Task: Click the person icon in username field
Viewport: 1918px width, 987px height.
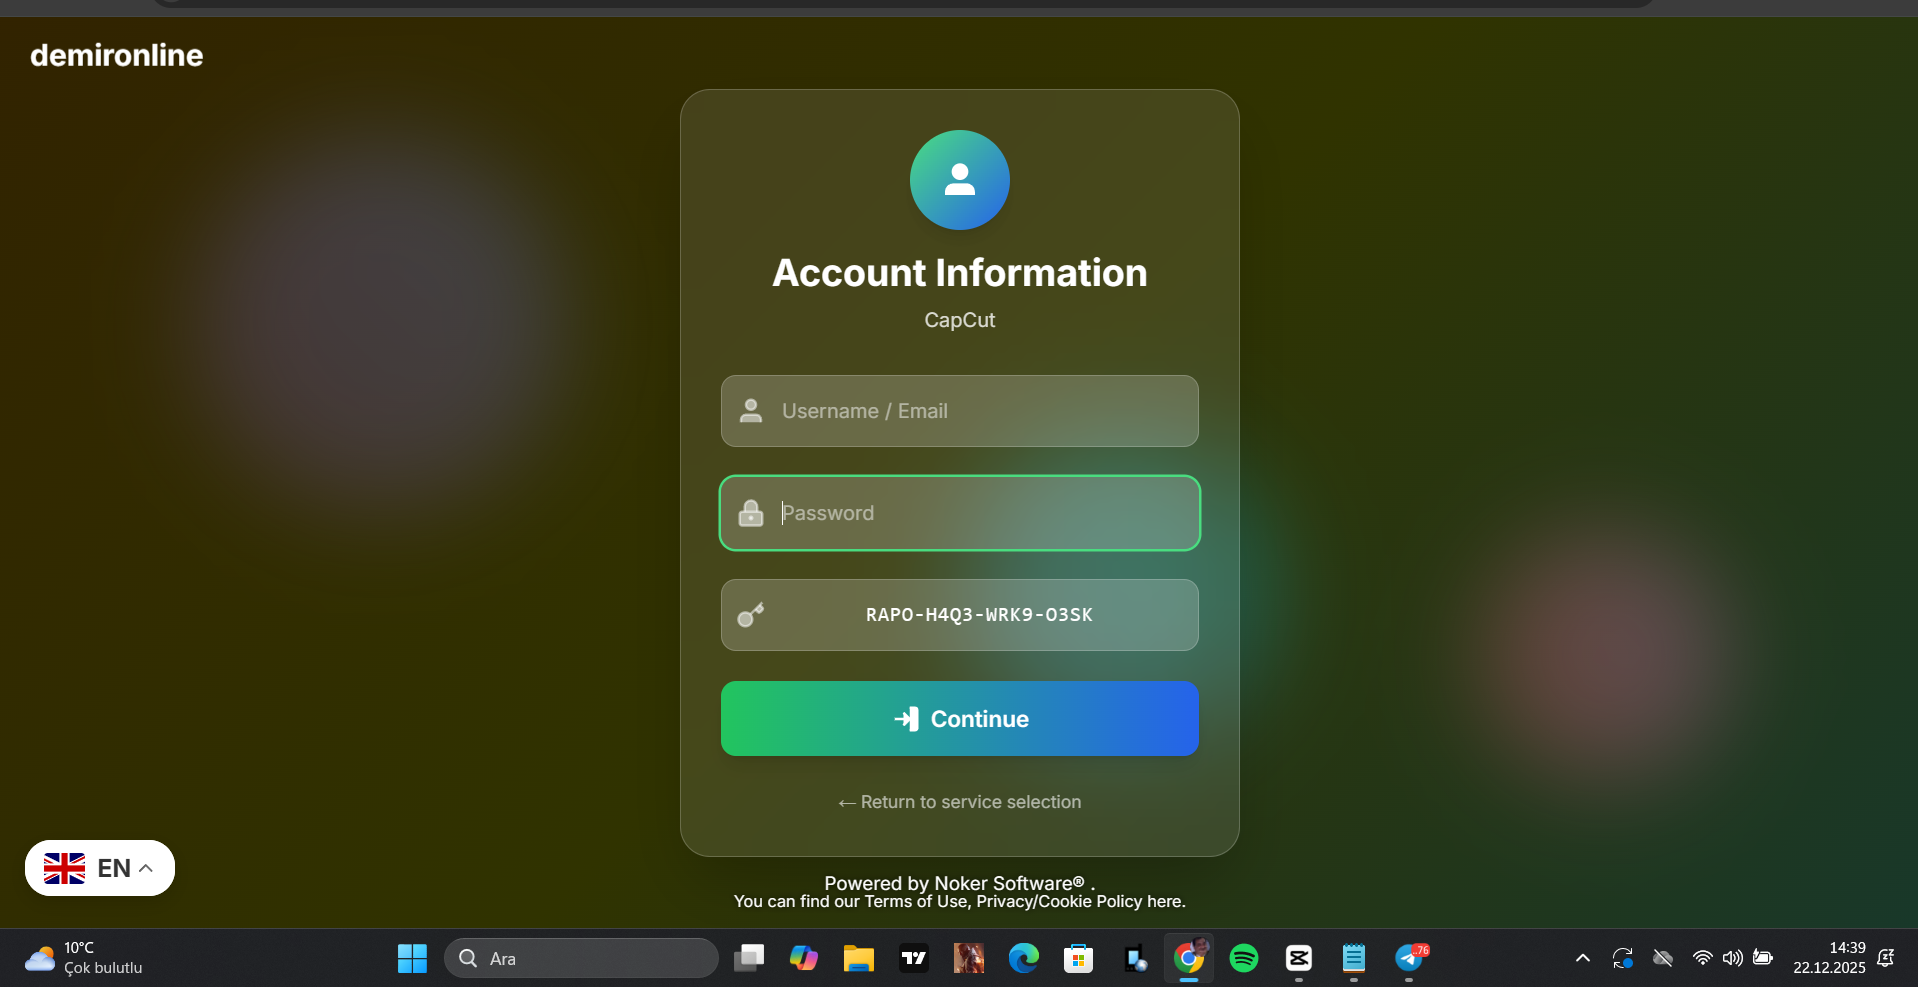Action: pos(751,411)
